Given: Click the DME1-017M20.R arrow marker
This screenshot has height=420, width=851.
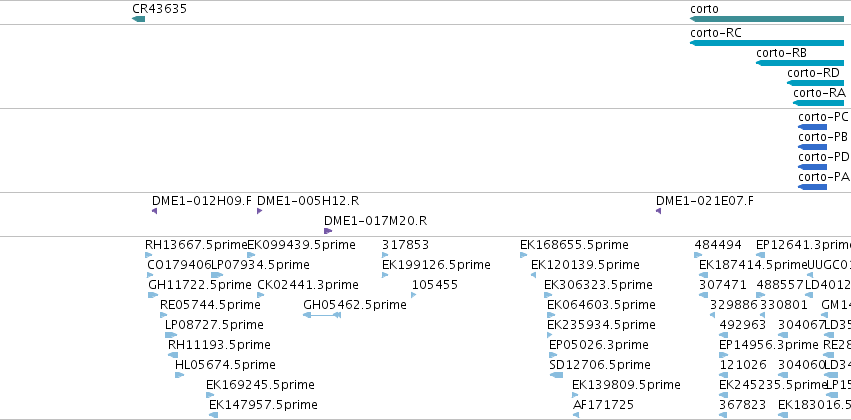Looking at the screenshot, I should (x=328, y=231).
